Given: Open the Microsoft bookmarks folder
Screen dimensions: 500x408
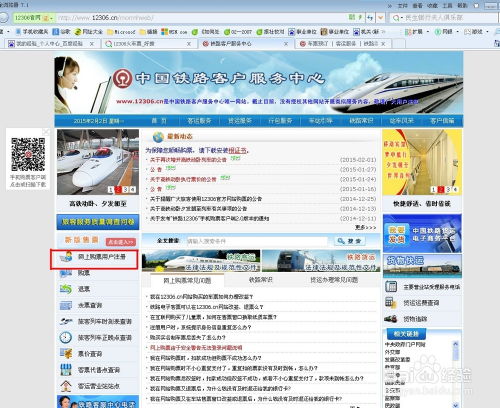Looking at the screenshot, I should (121, 32).
